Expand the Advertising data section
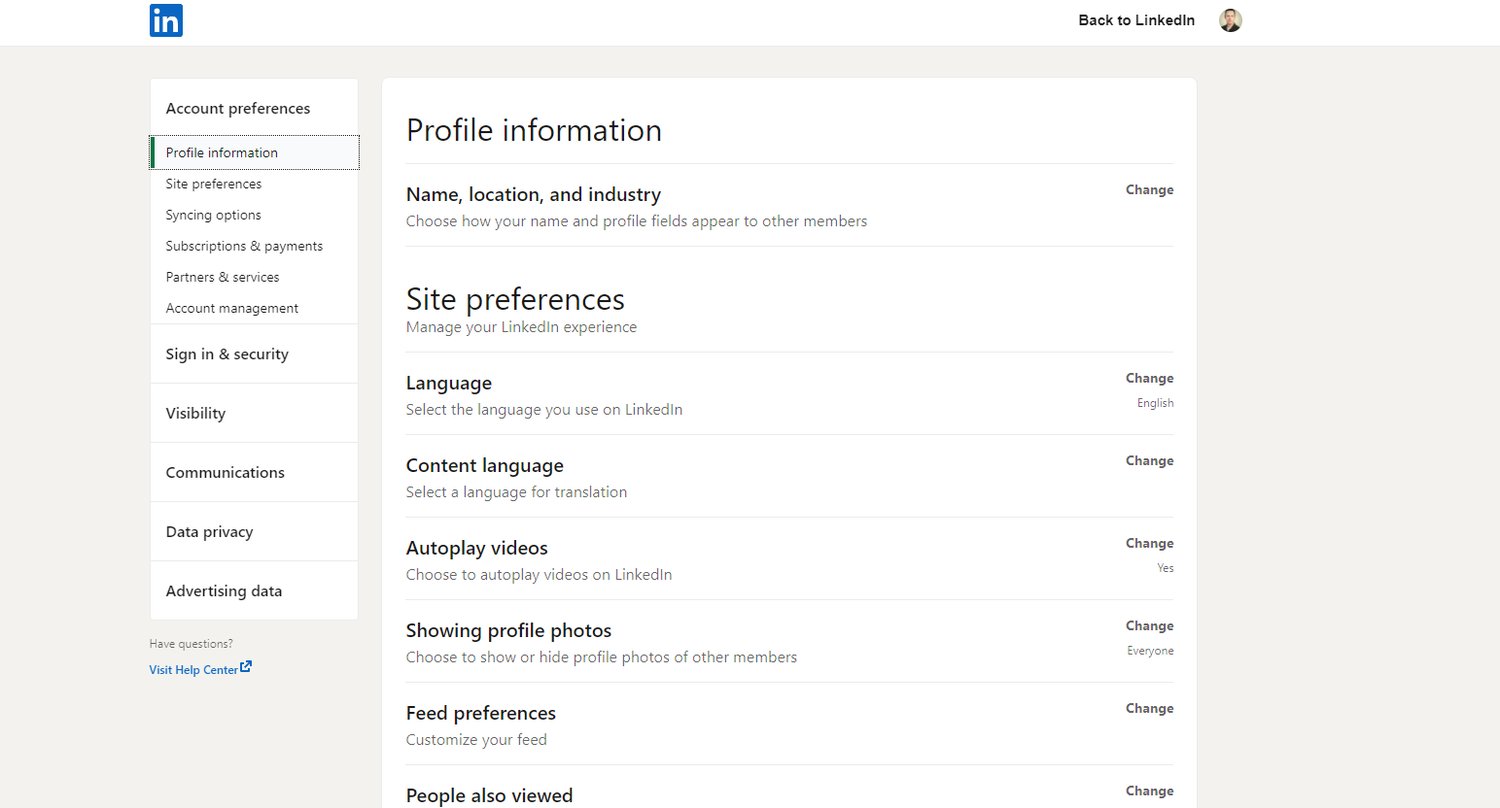Screen dimensions: 1500x808 point(223,590)
